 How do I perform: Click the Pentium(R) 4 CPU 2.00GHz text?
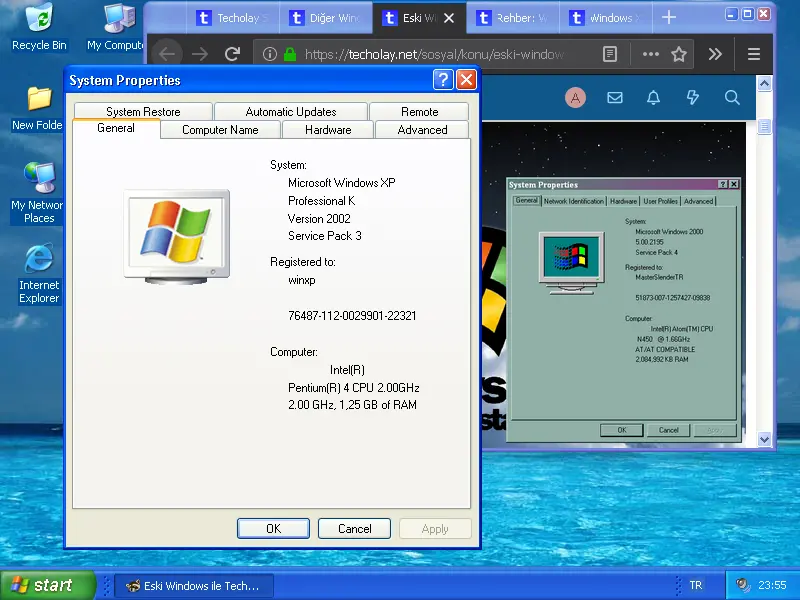pos(354,388)
